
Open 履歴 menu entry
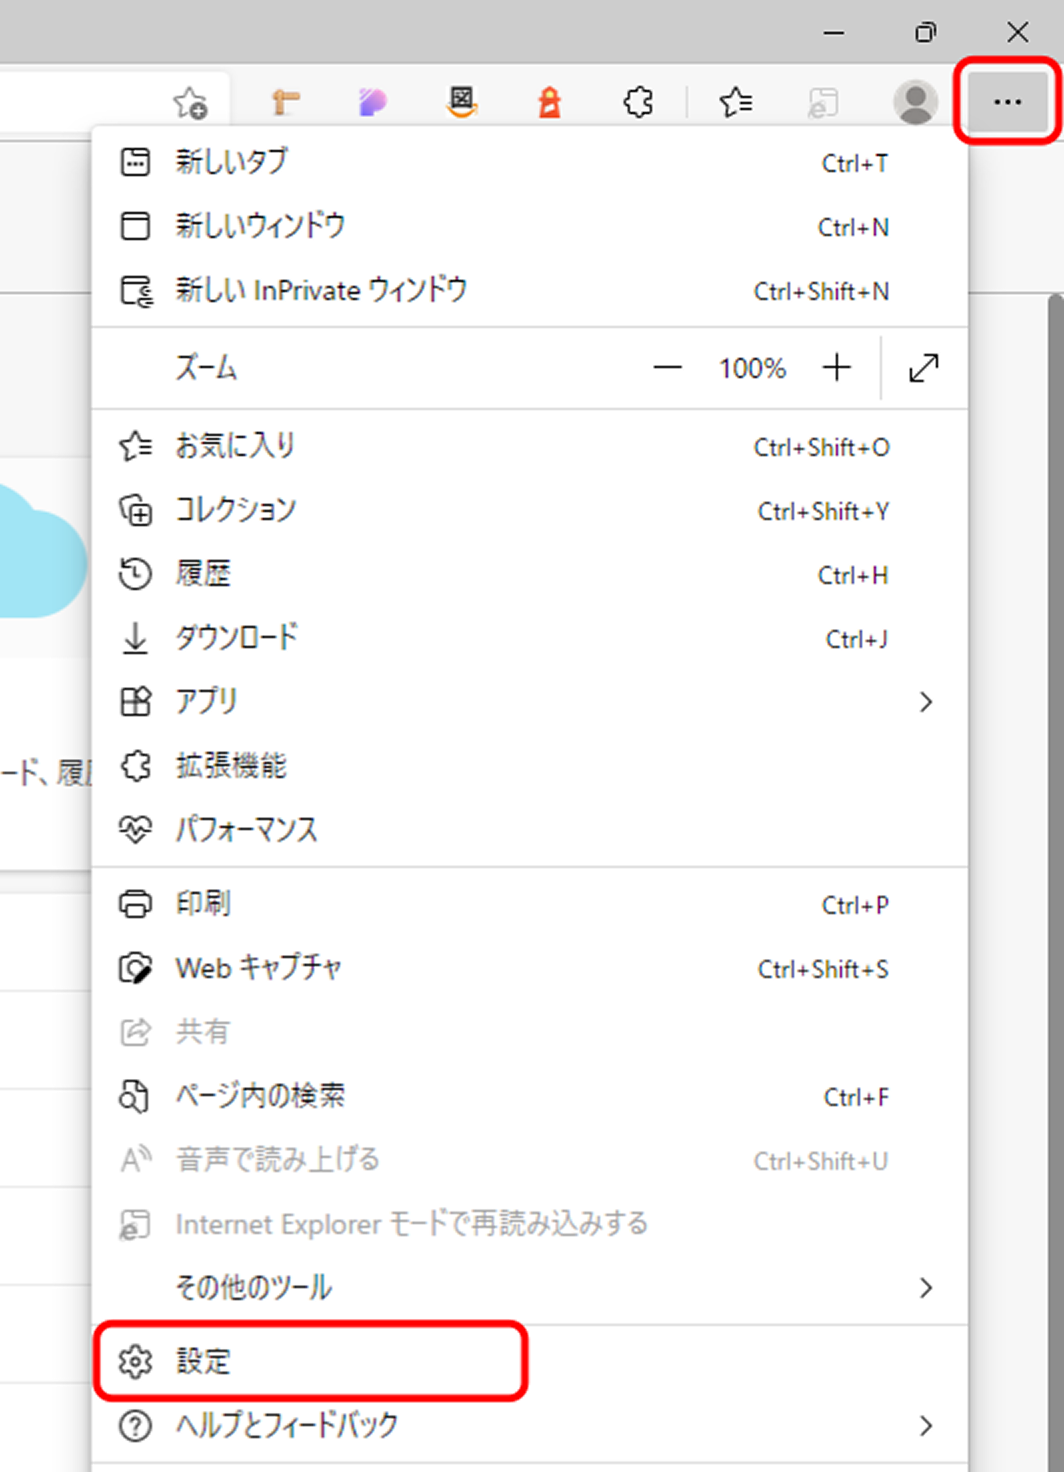530,574
